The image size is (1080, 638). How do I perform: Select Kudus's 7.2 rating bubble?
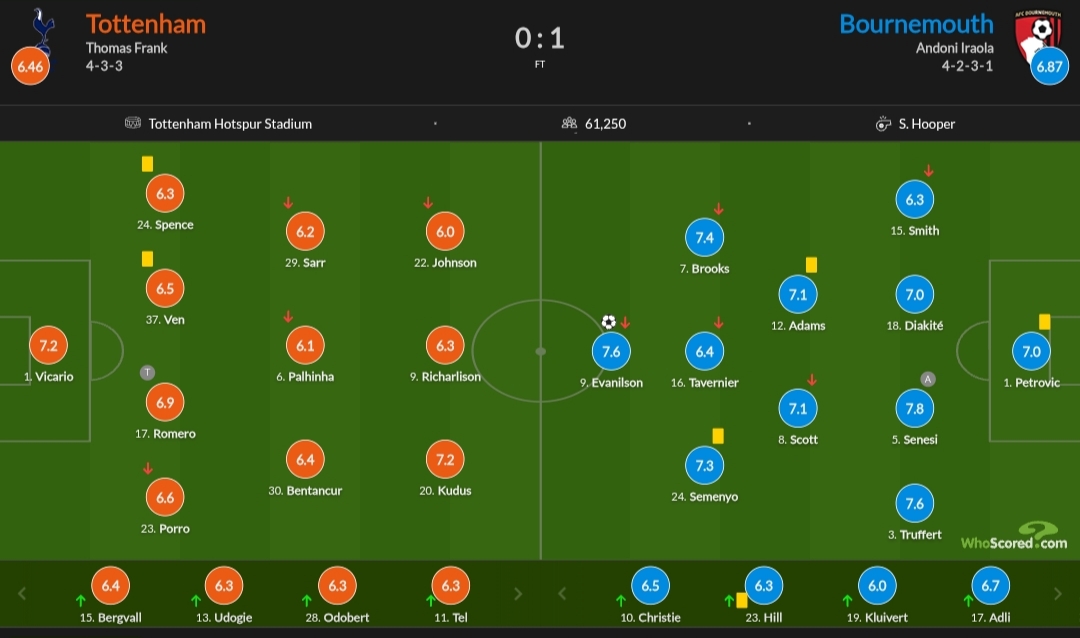click(445, 460)
